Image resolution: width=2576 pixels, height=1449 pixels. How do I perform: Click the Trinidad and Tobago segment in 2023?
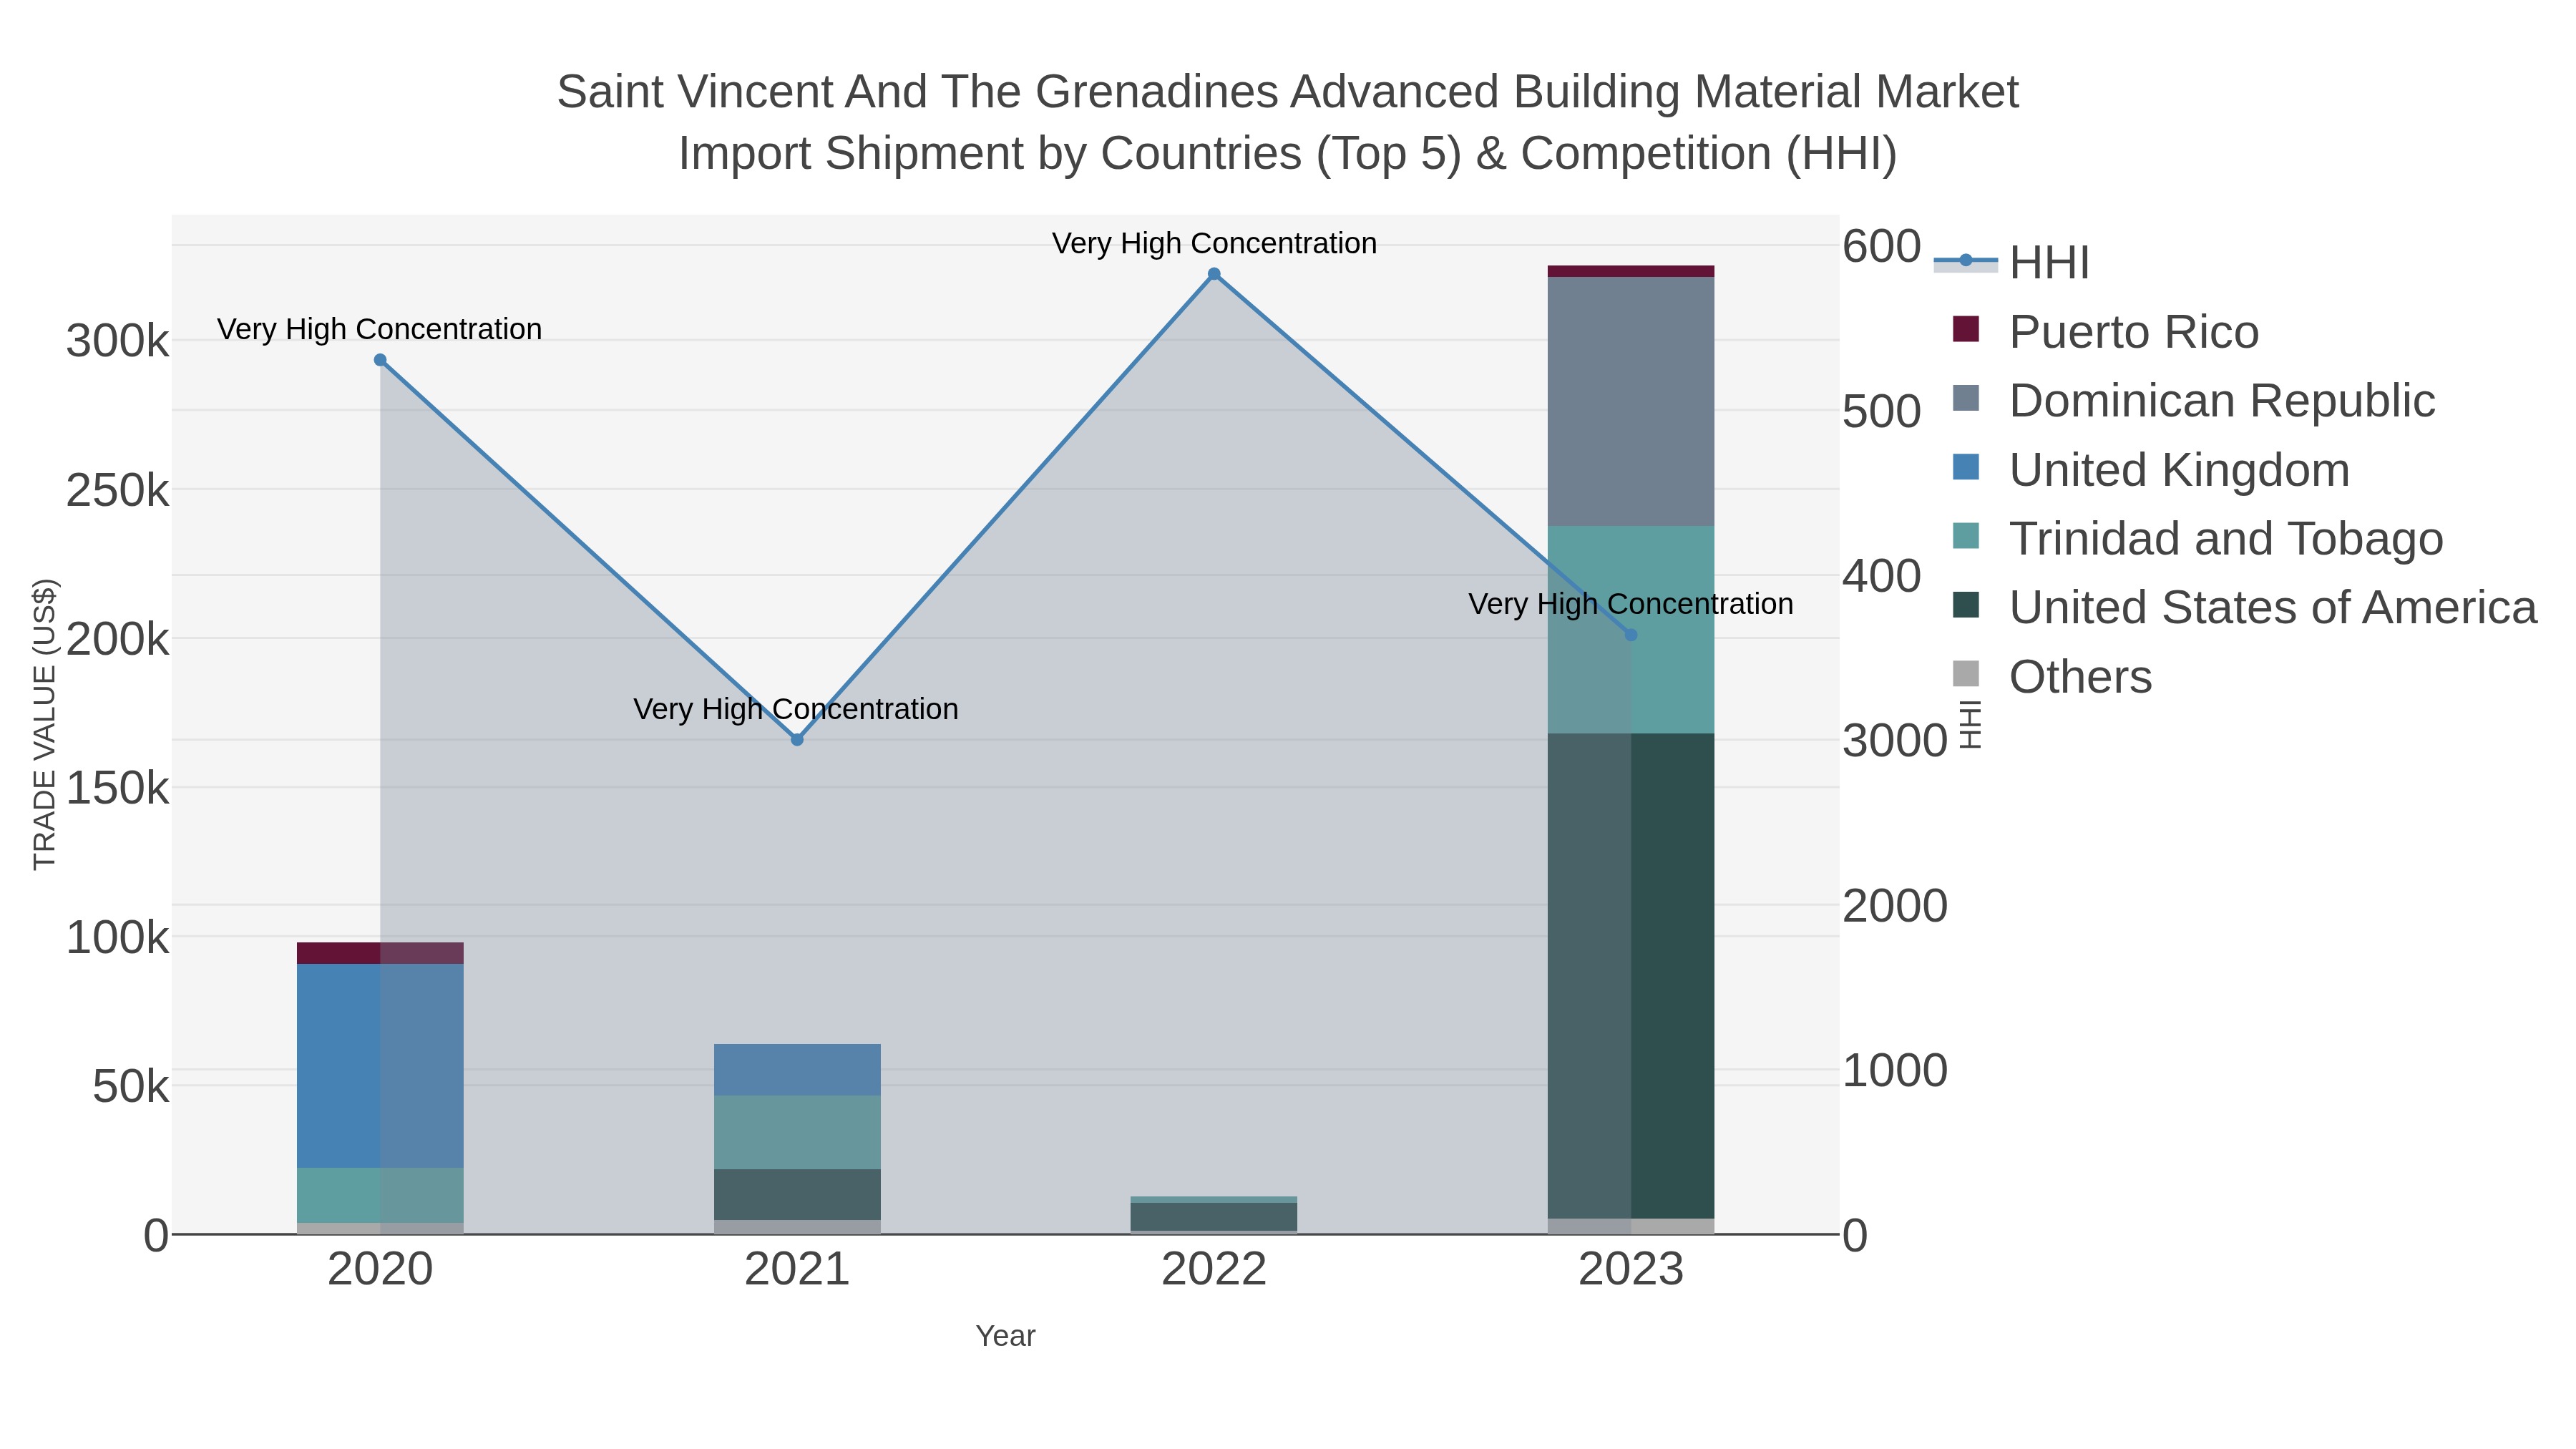pyautogui.click(x=1631, y=630)
